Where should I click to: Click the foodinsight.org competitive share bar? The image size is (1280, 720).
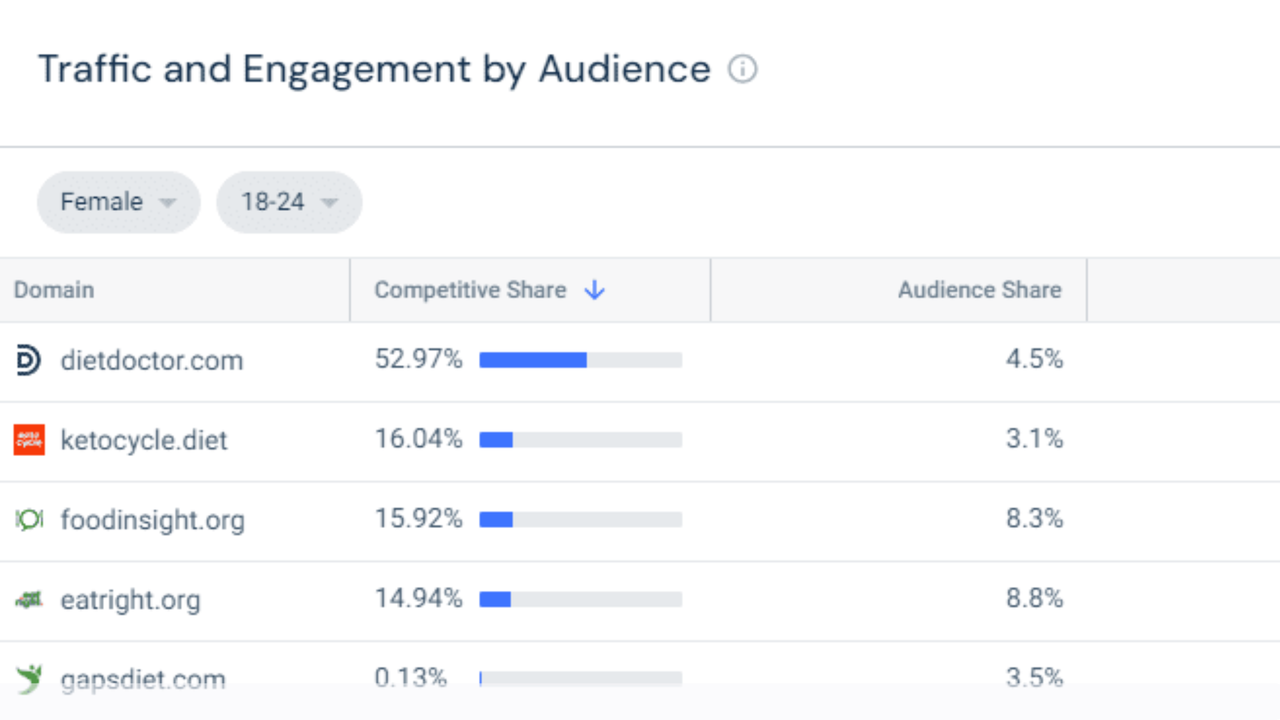(x=581, y=520)
